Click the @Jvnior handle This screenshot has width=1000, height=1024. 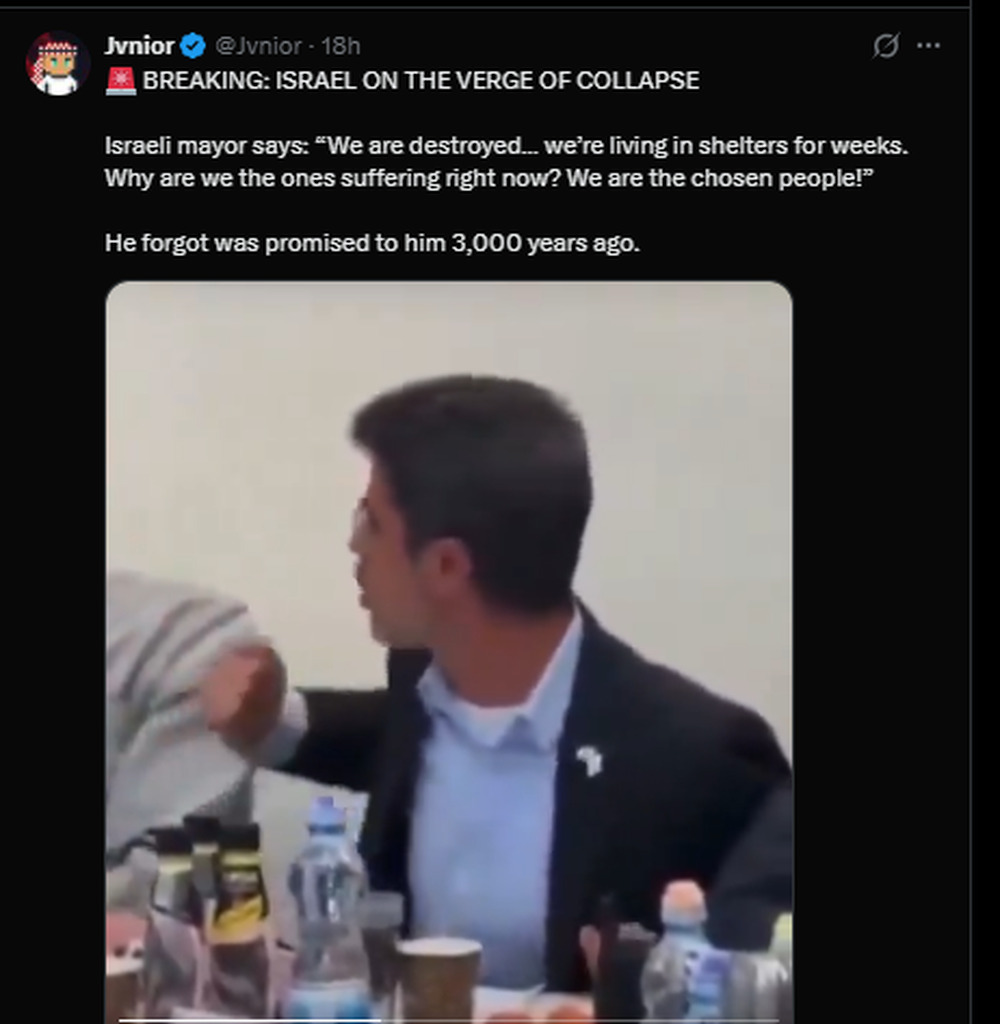coord(258,46)
